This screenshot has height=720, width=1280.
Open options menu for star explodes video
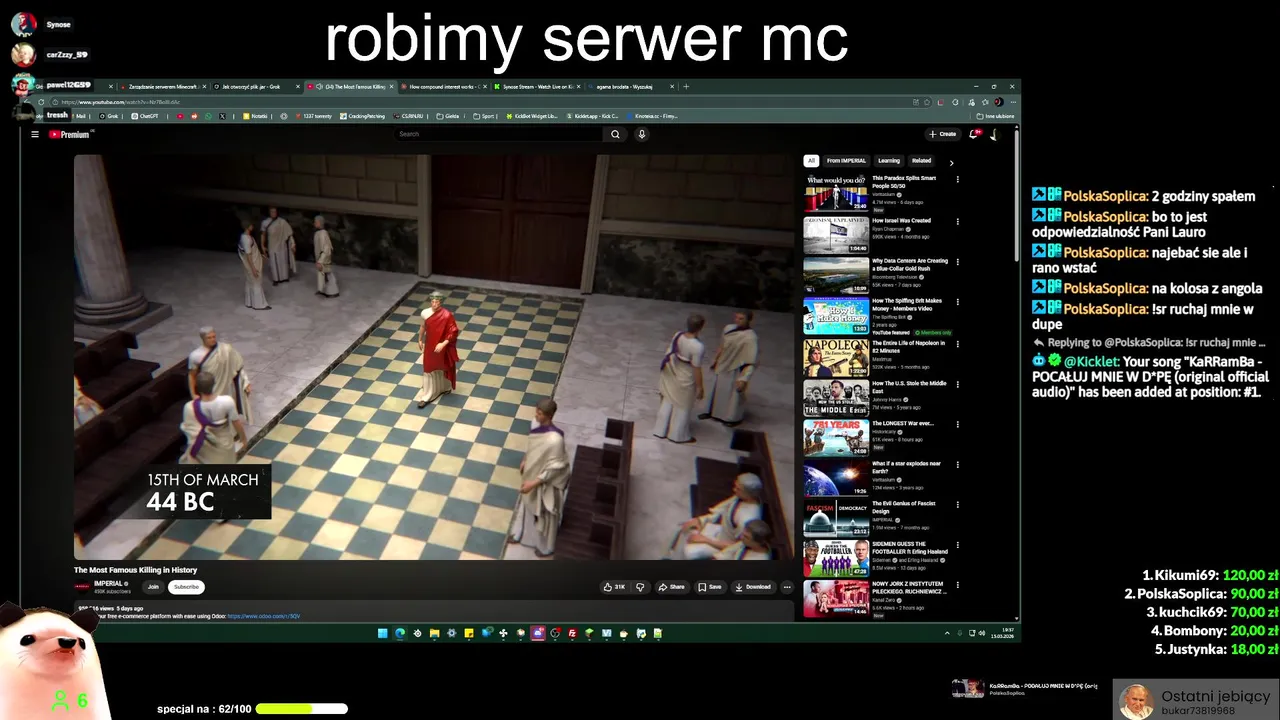pos(957,465)
